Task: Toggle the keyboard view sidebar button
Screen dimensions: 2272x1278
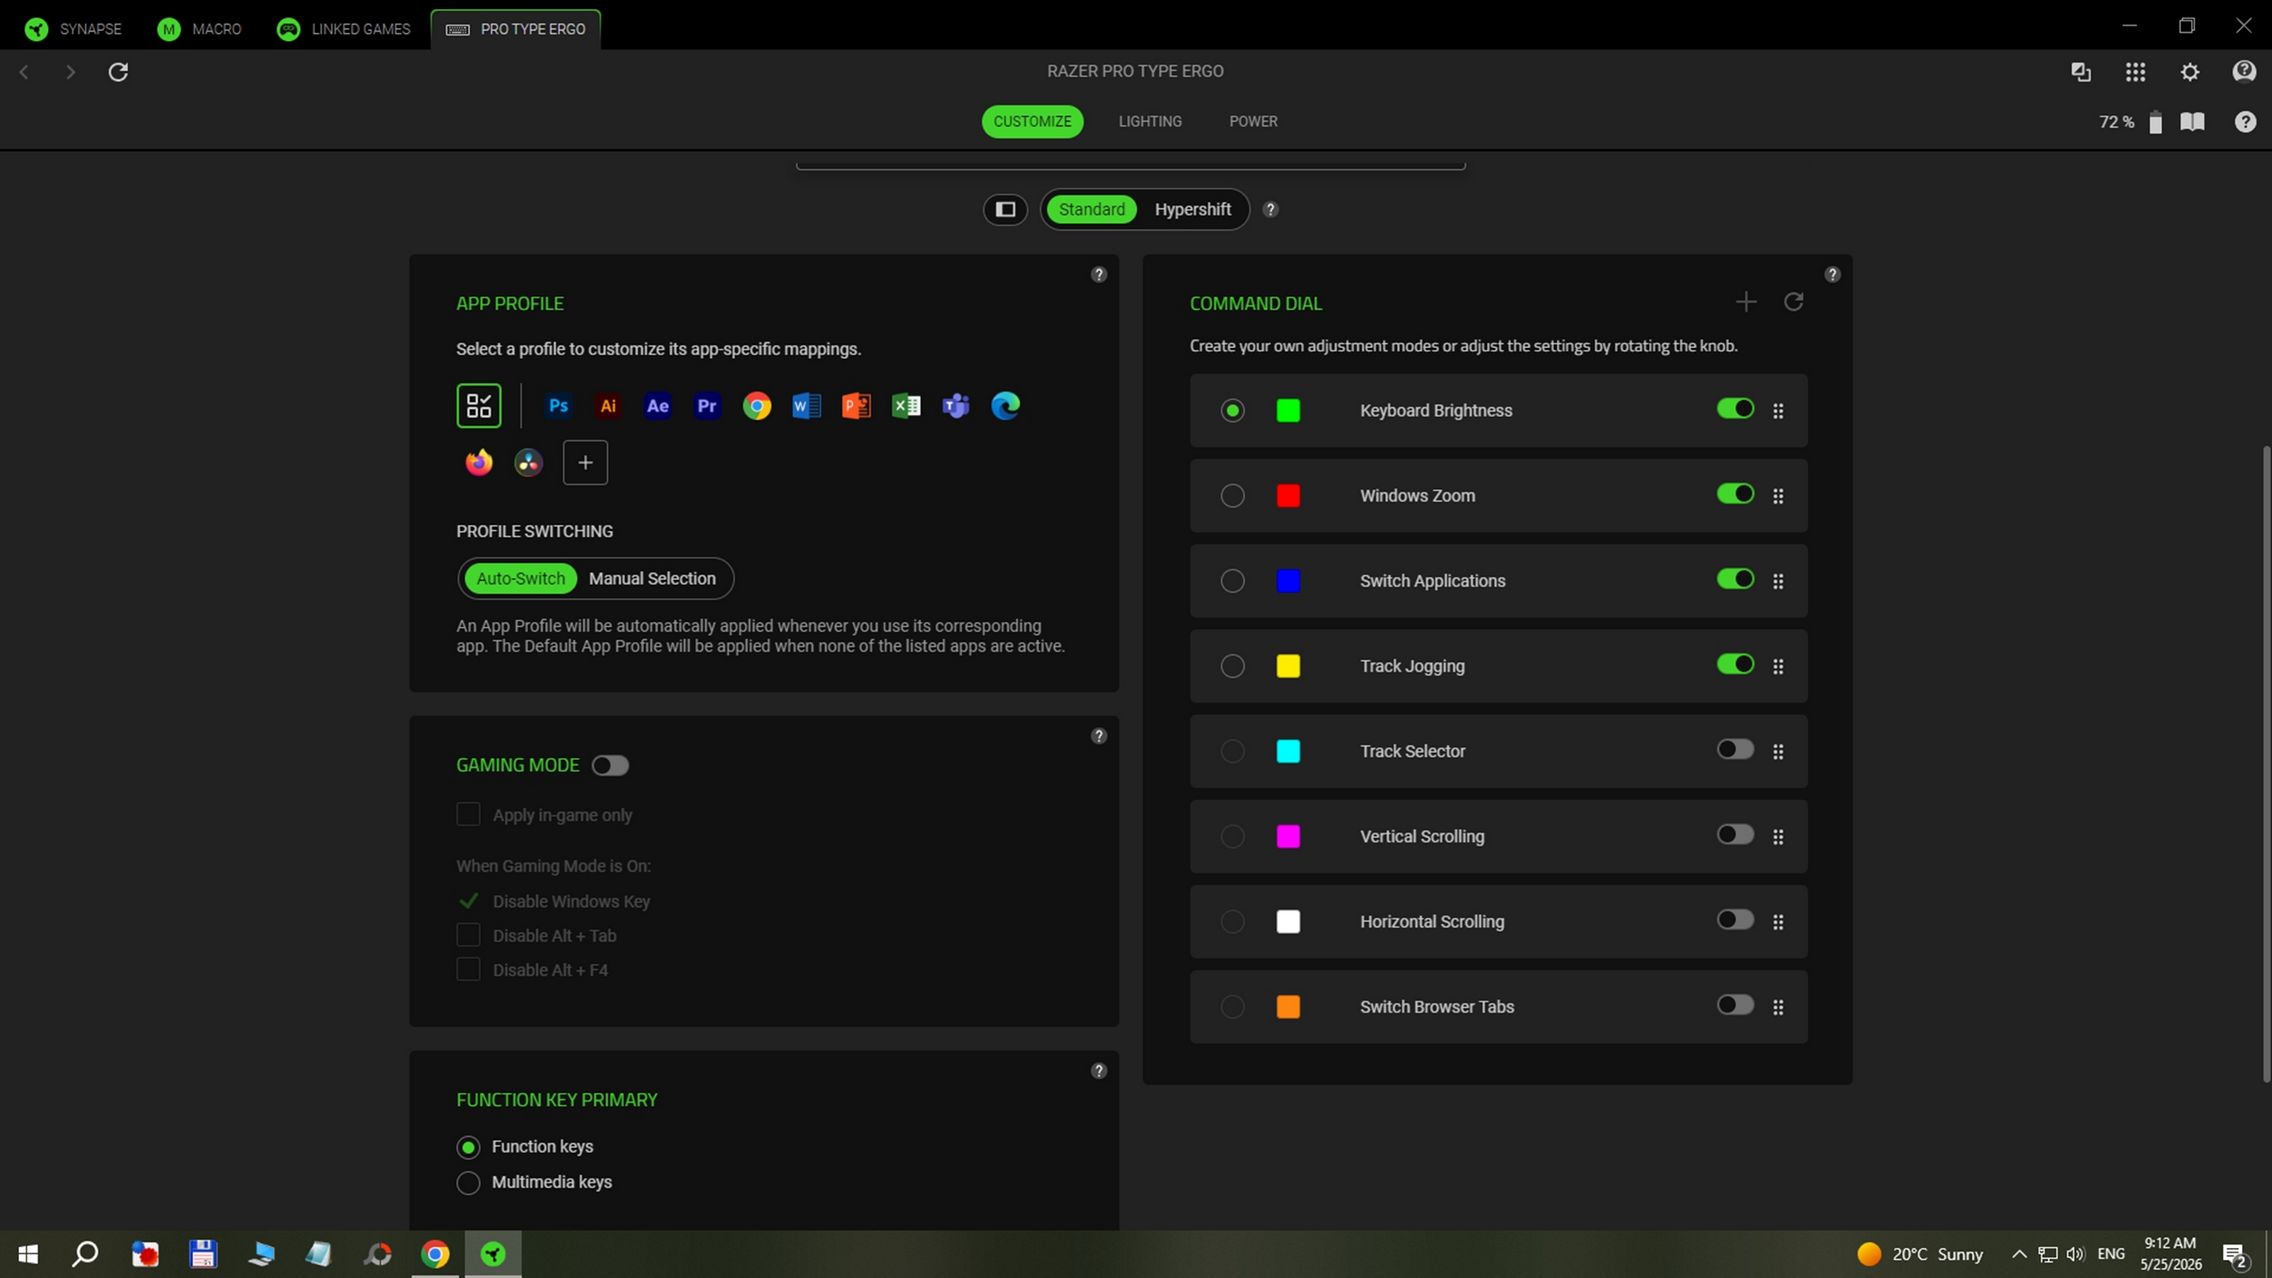Action: [x=1005, y=209]
